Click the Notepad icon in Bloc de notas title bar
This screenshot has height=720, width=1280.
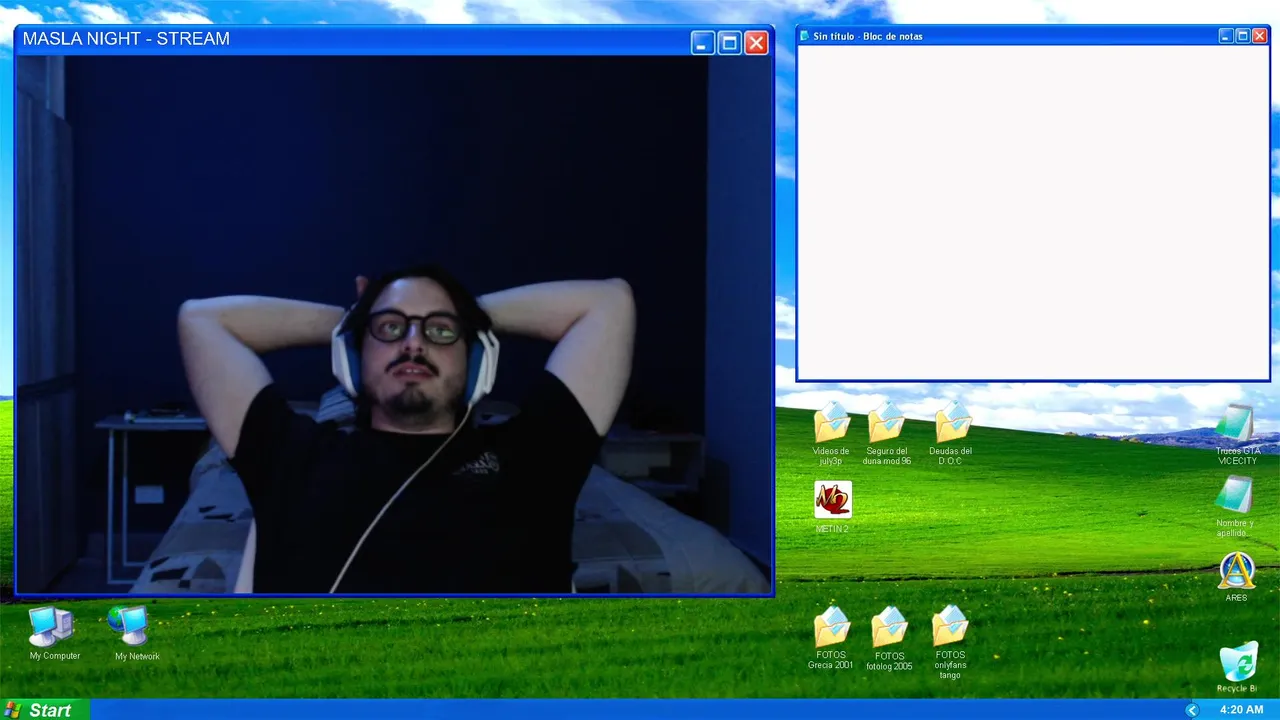coord(805,36)
